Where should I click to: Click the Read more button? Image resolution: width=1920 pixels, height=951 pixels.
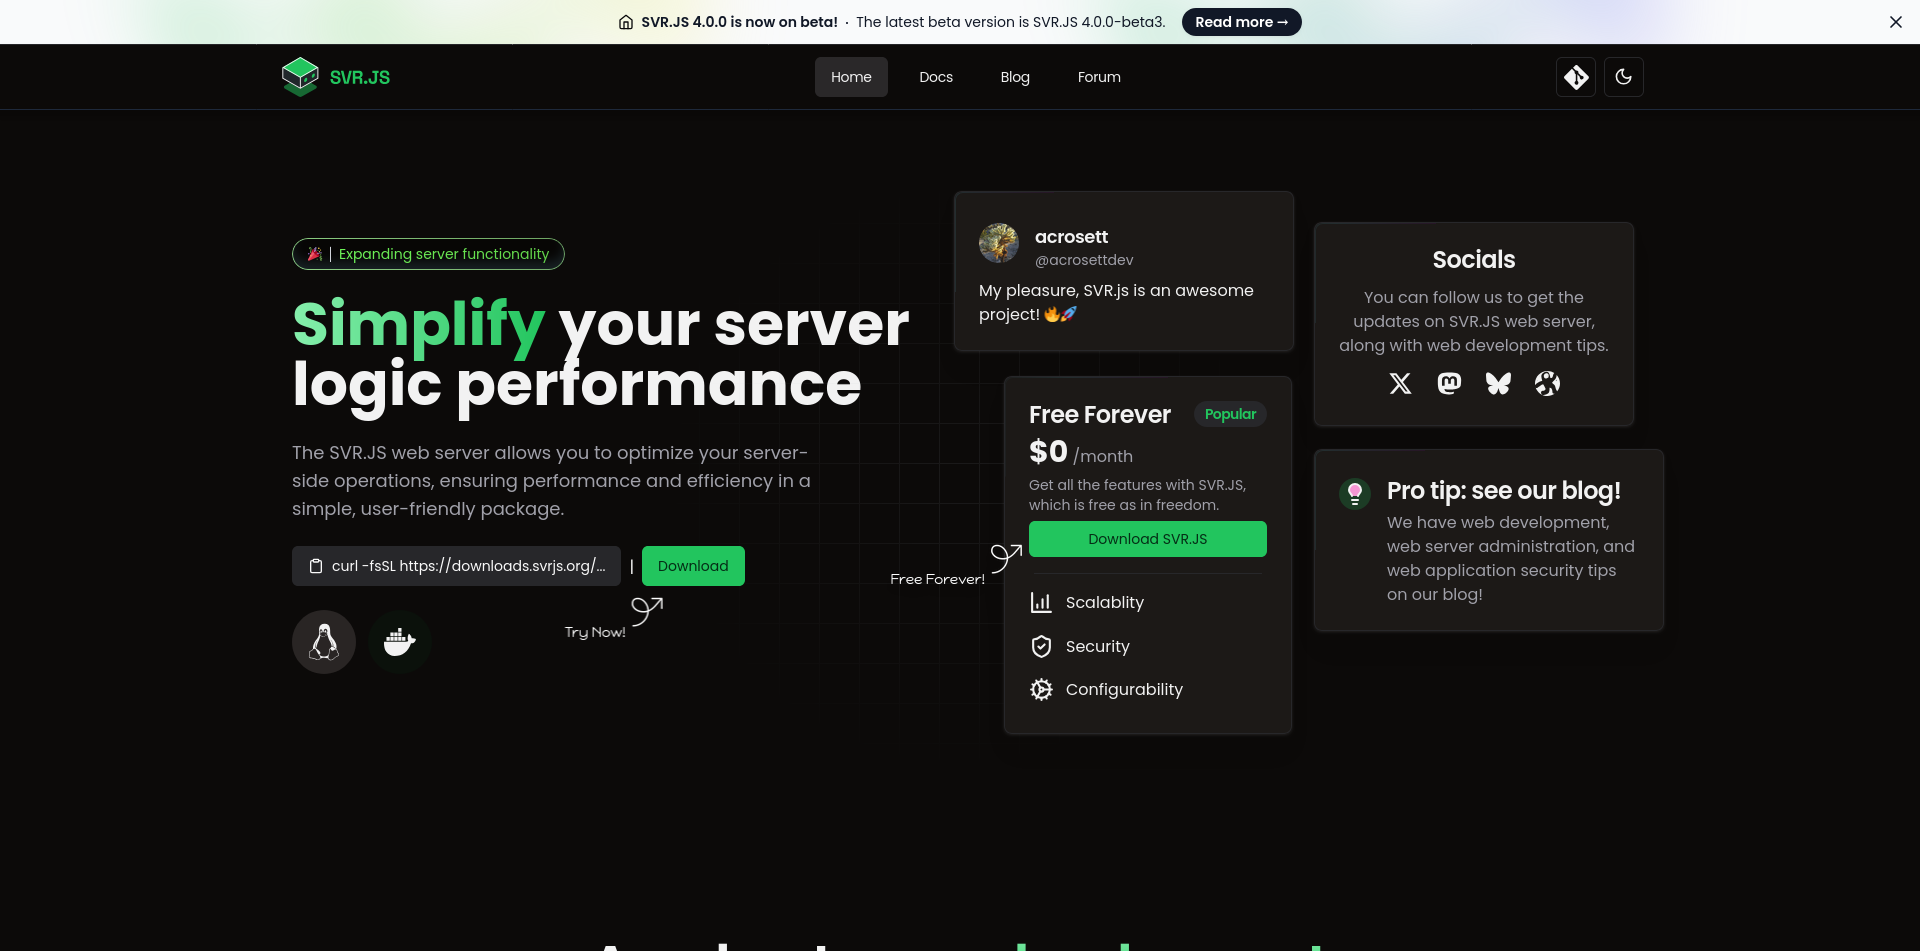1241,22
